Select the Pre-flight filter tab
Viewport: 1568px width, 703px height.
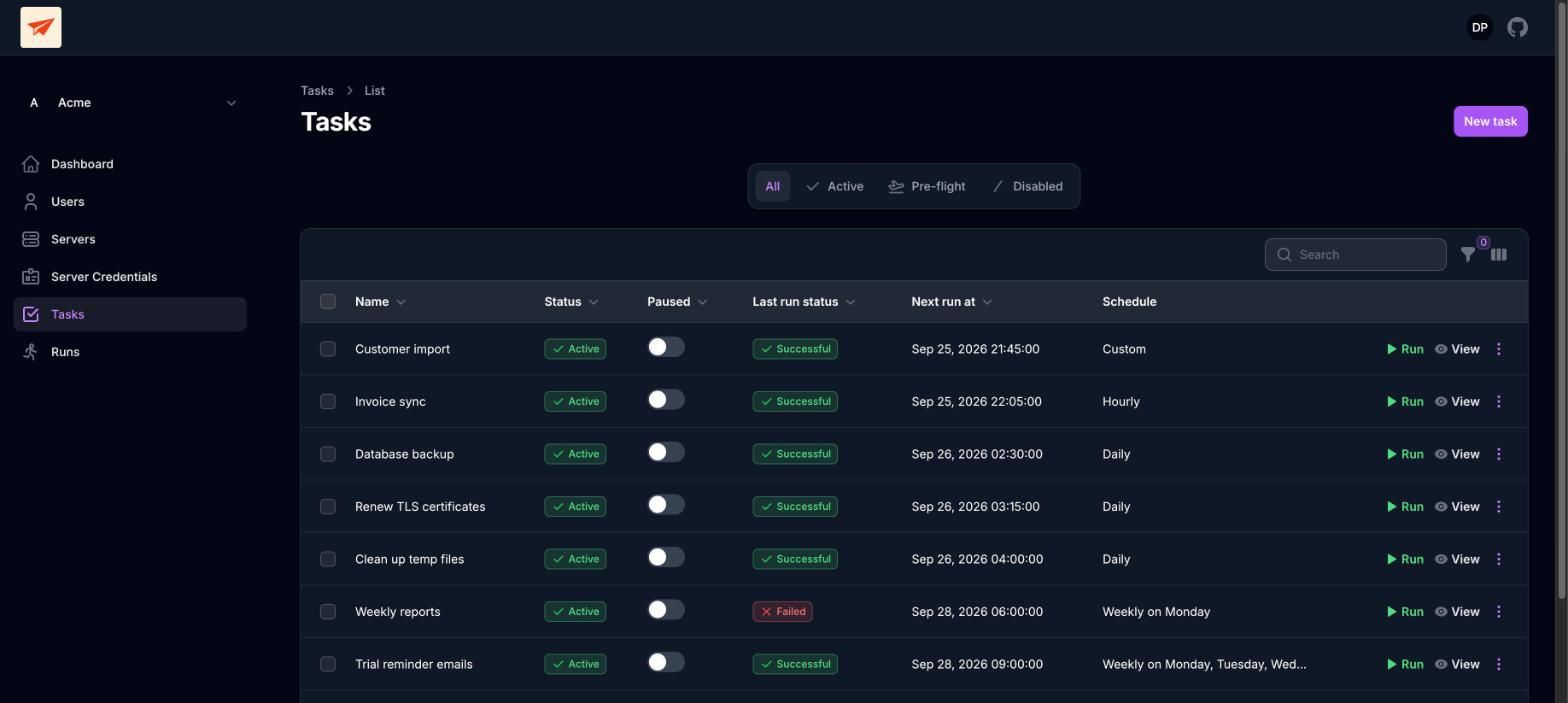[x=927, y=186]
